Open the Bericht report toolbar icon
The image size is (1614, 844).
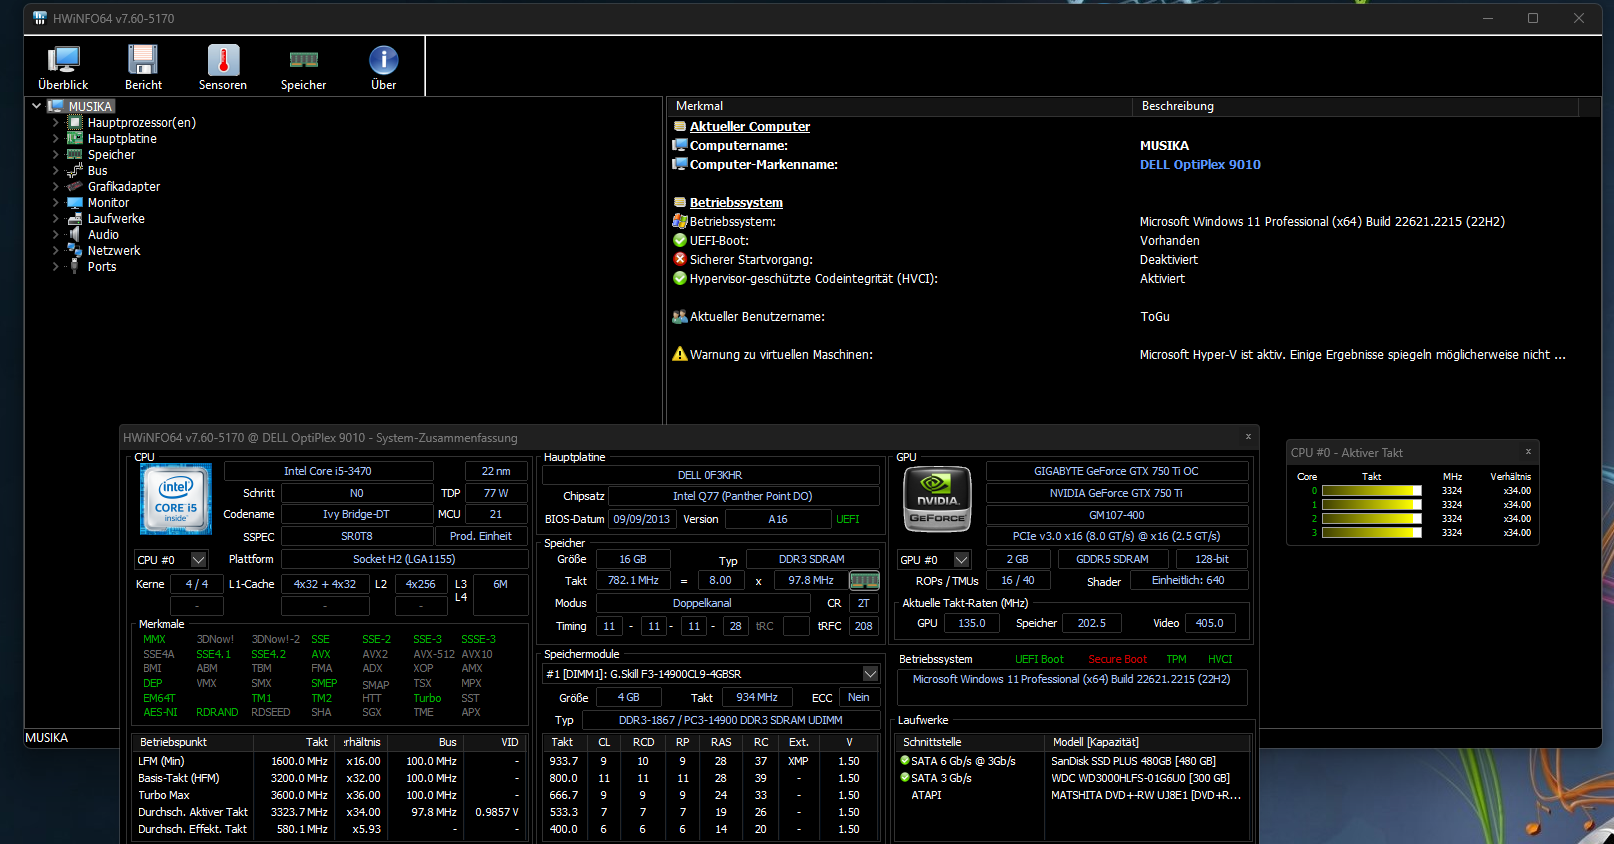pos(143,67)
